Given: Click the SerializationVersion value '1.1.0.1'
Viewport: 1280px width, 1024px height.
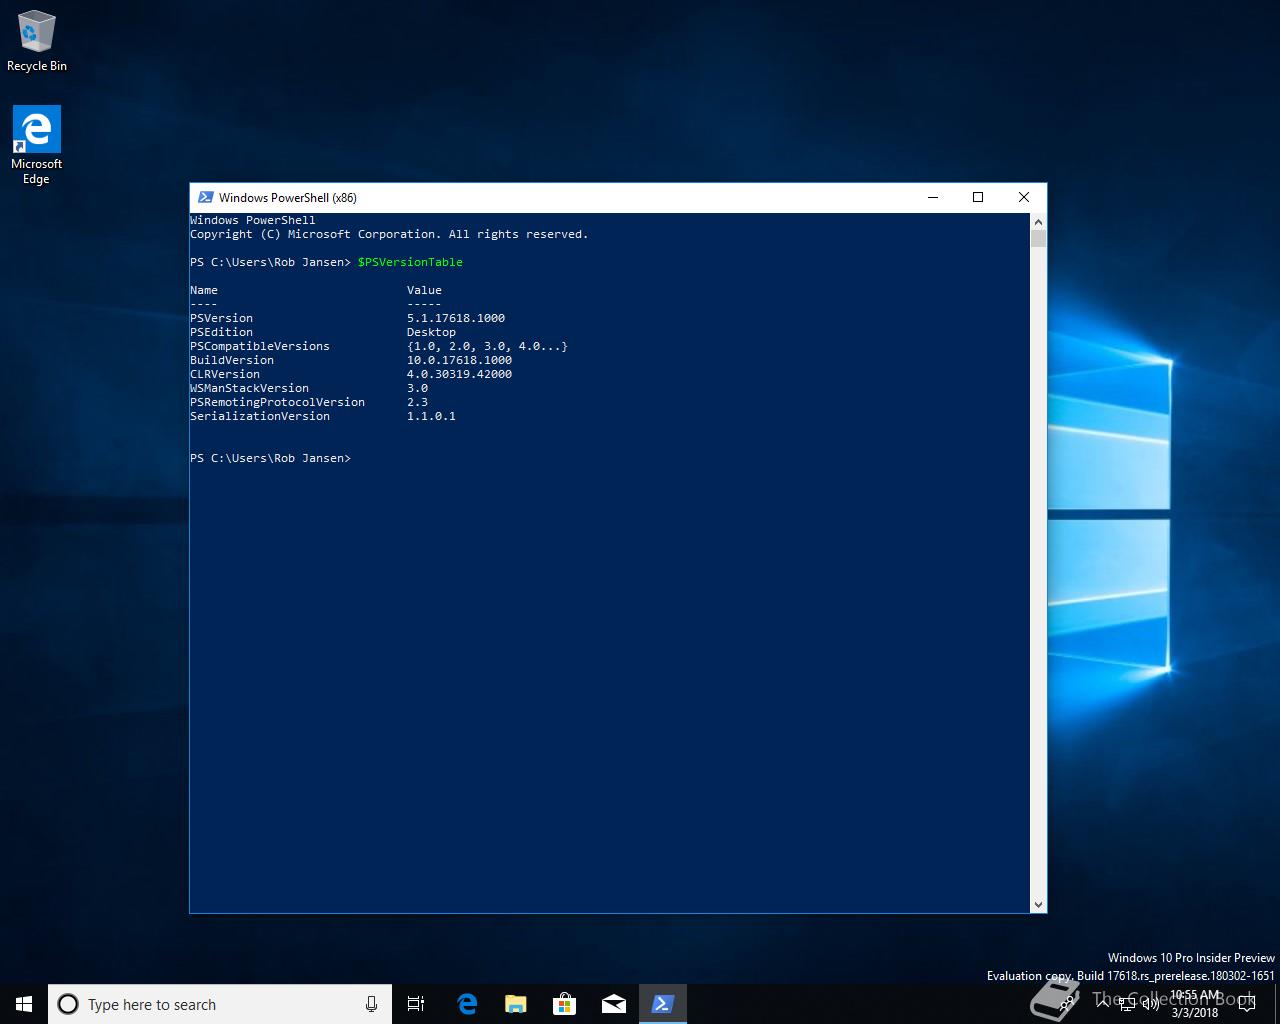Looking at the screenshot, I should (431, 416).
